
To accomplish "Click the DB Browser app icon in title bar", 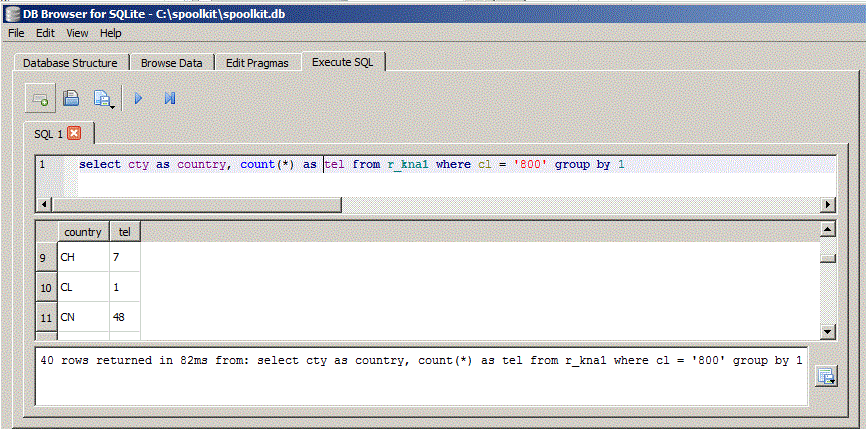I will coord(12,12).
